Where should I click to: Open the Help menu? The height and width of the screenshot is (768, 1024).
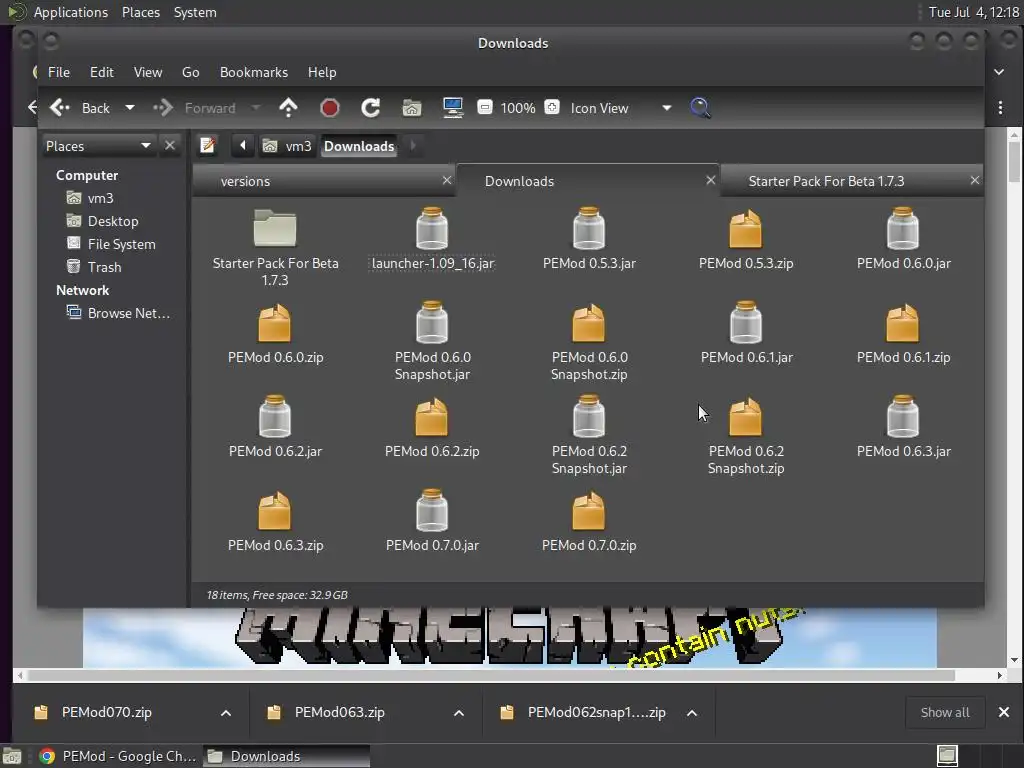322,72
